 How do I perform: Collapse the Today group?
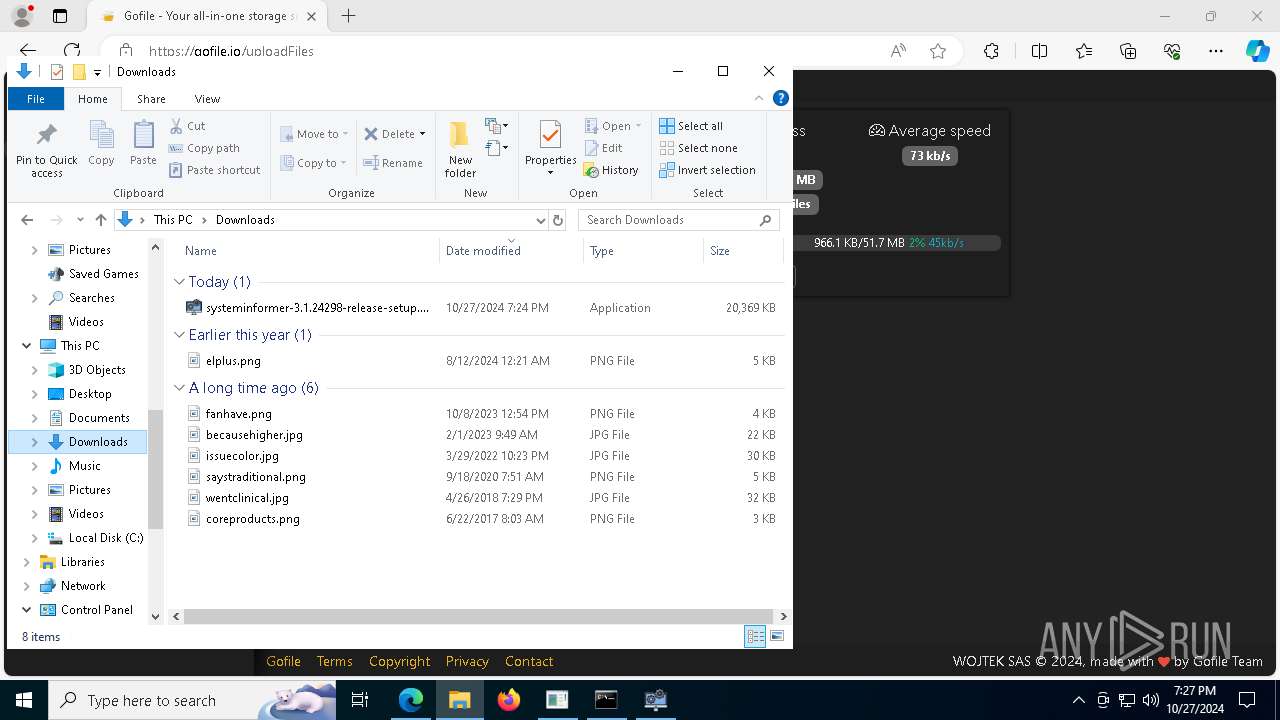(x=179, y=282)
